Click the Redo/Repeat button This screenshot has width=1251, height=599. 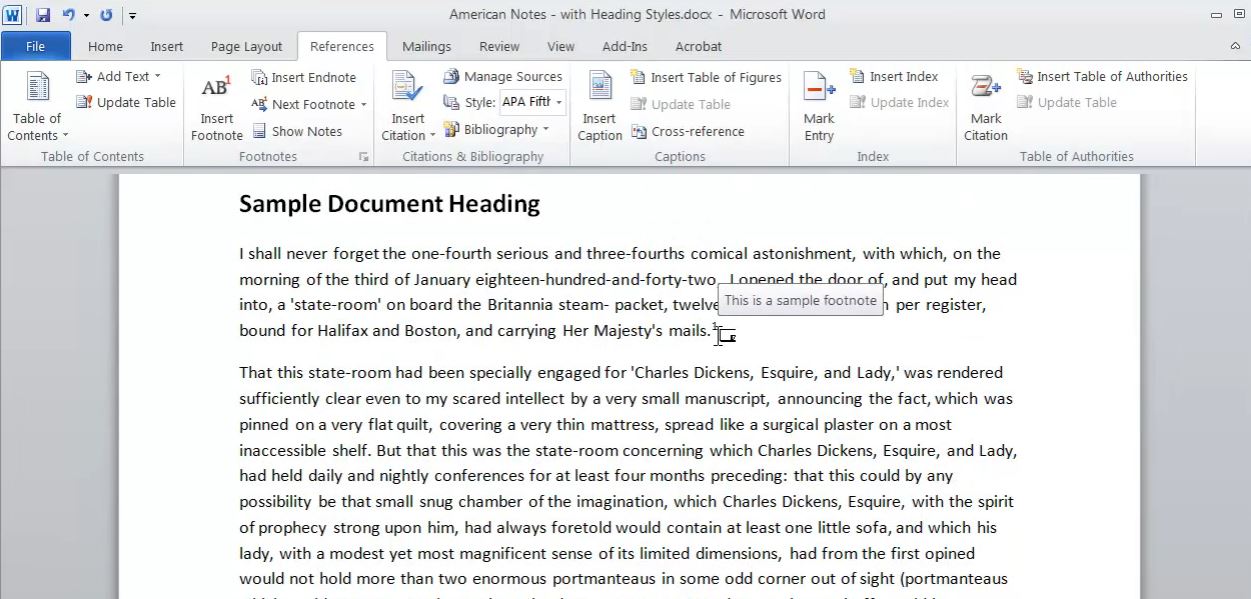106,15
